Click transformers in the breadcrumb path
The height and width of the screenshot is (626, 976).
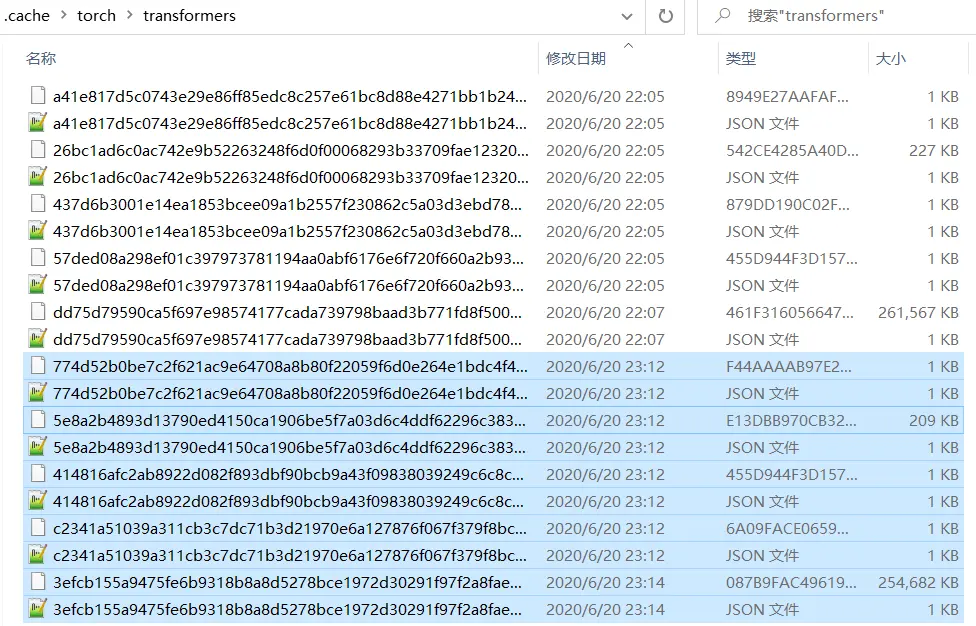[x=189, y=16]
